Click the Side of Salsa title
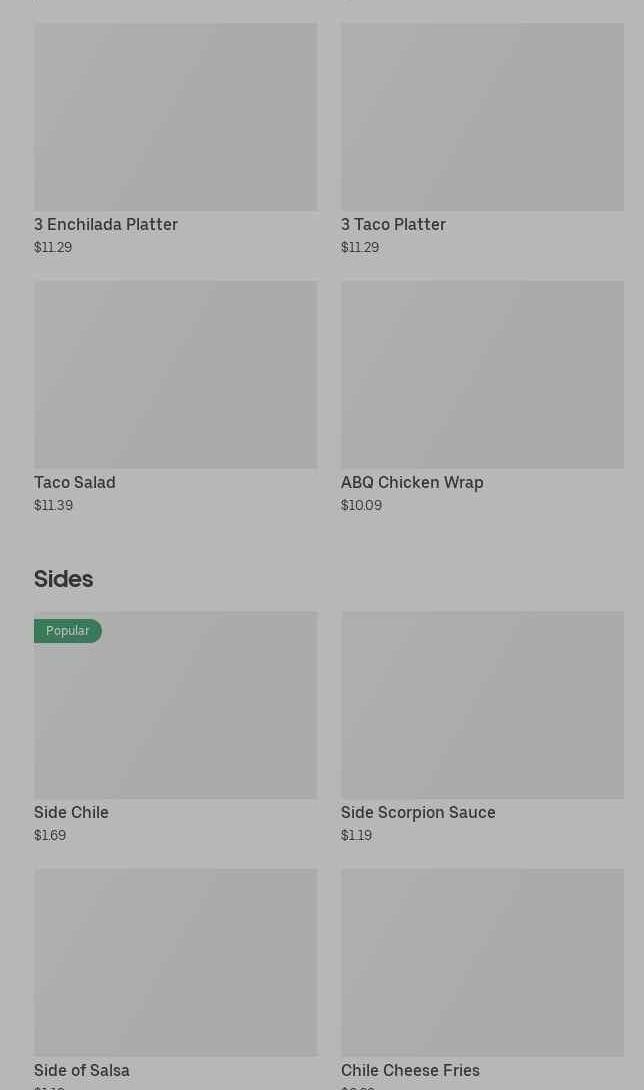The height and width of the screenshot is (1090, 644). click(82, 1070)
